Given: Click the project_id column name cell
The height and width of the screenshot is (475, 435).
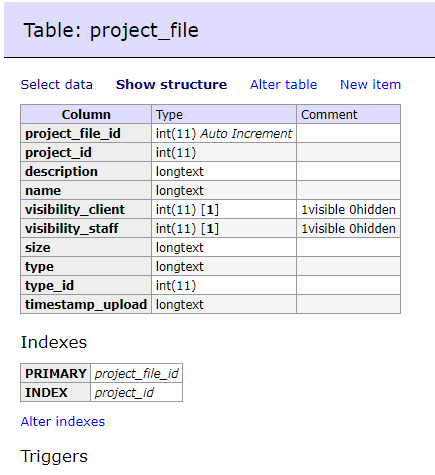Looking at the screenshot, I should tap(86, 153).
